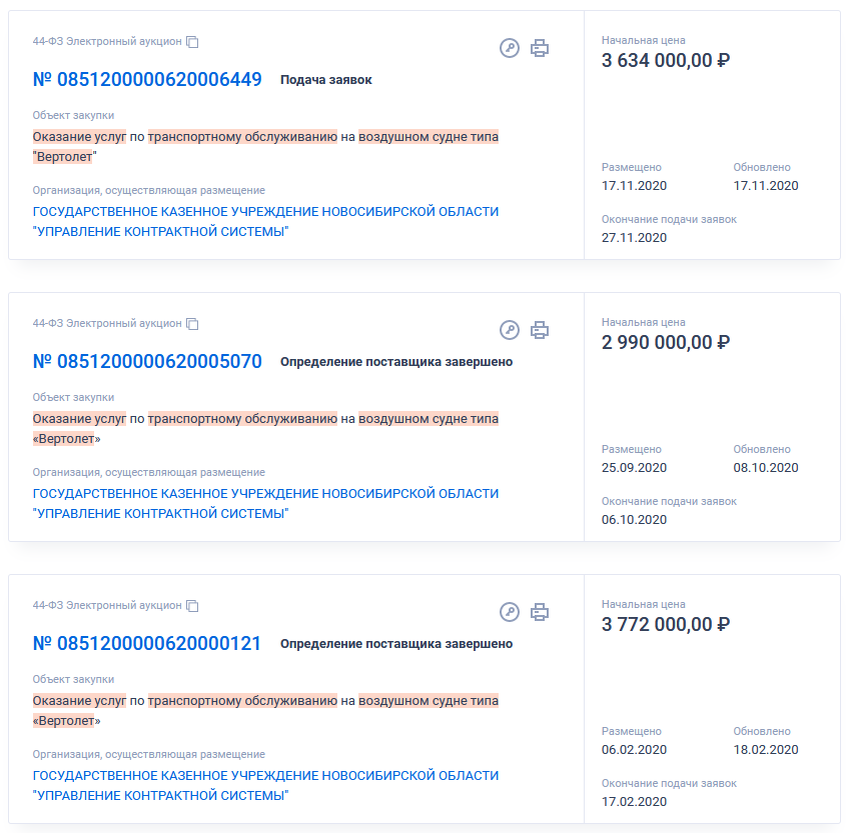The width and height of the screenshot is (846, 833).
Task: Click the print icon for tender 0851200000620006449
Action: (x=539, y=48)
